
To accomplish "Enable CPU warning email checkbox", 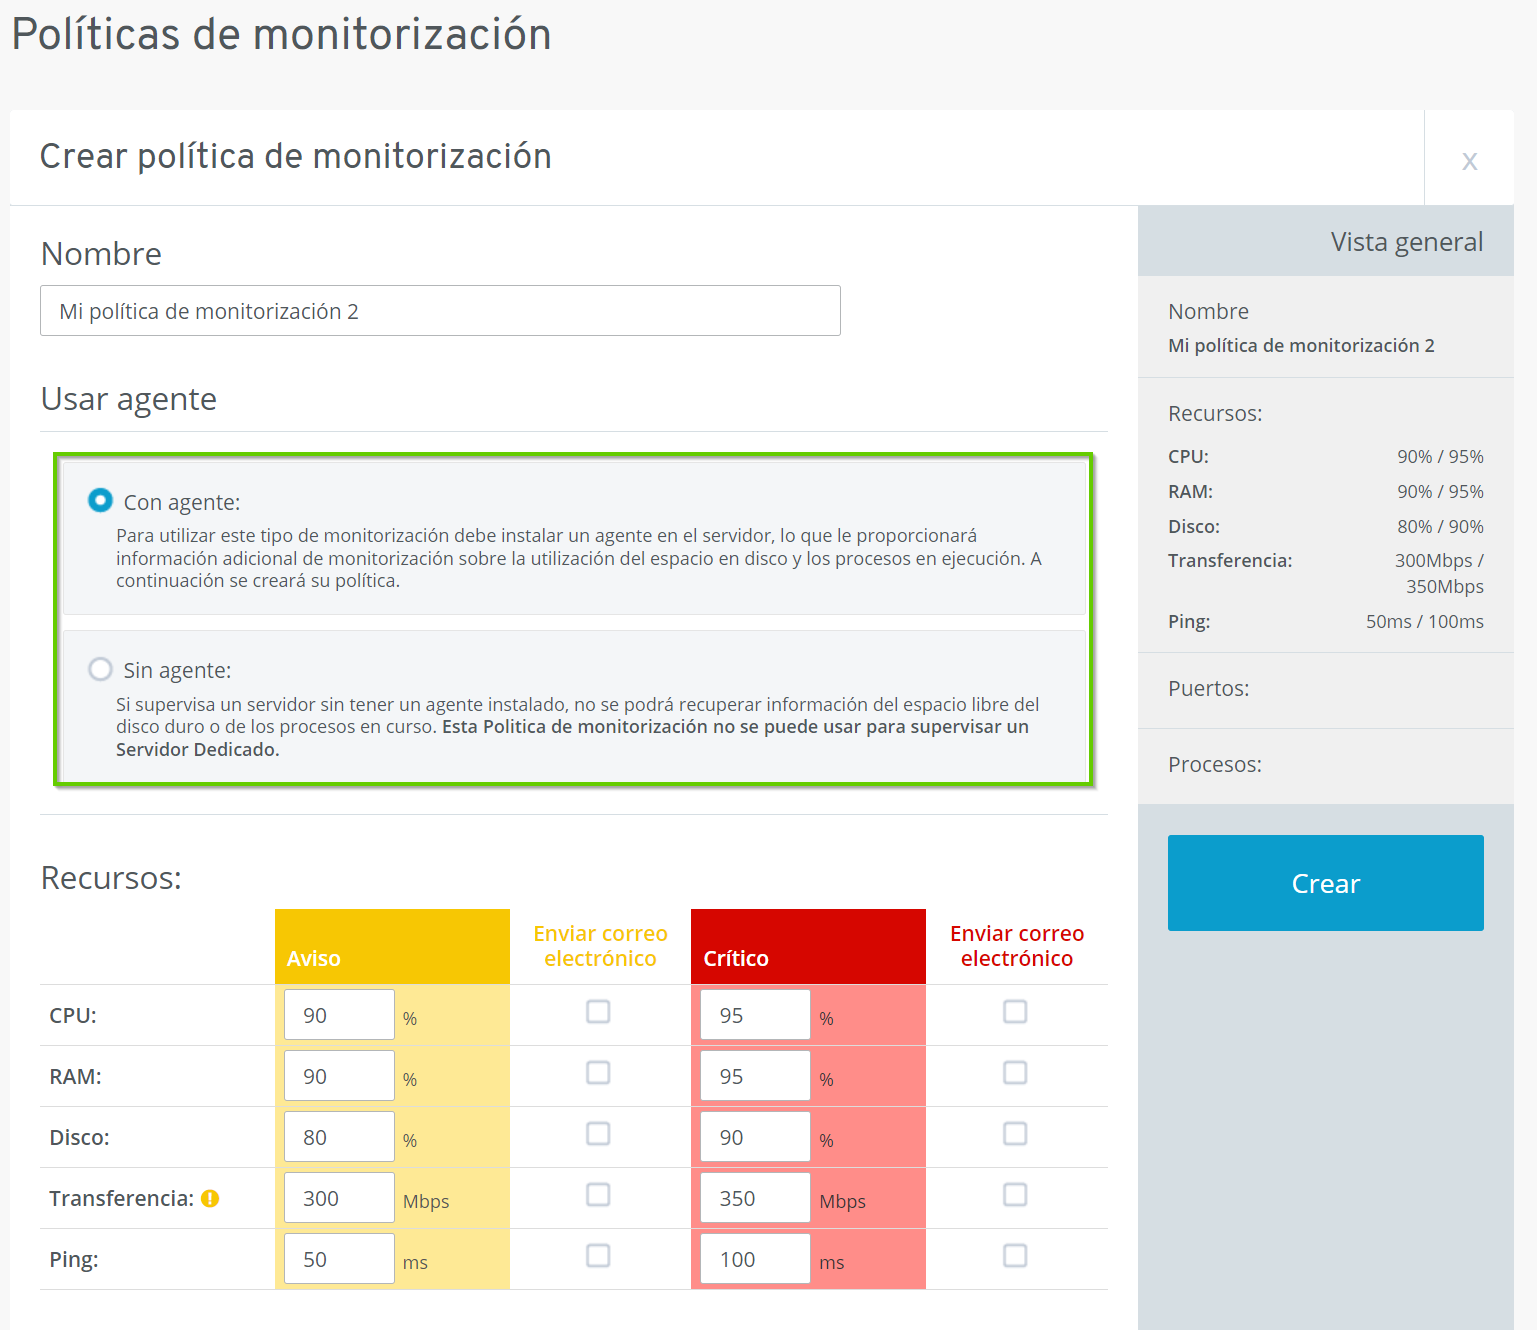I will pos(598,1012).
